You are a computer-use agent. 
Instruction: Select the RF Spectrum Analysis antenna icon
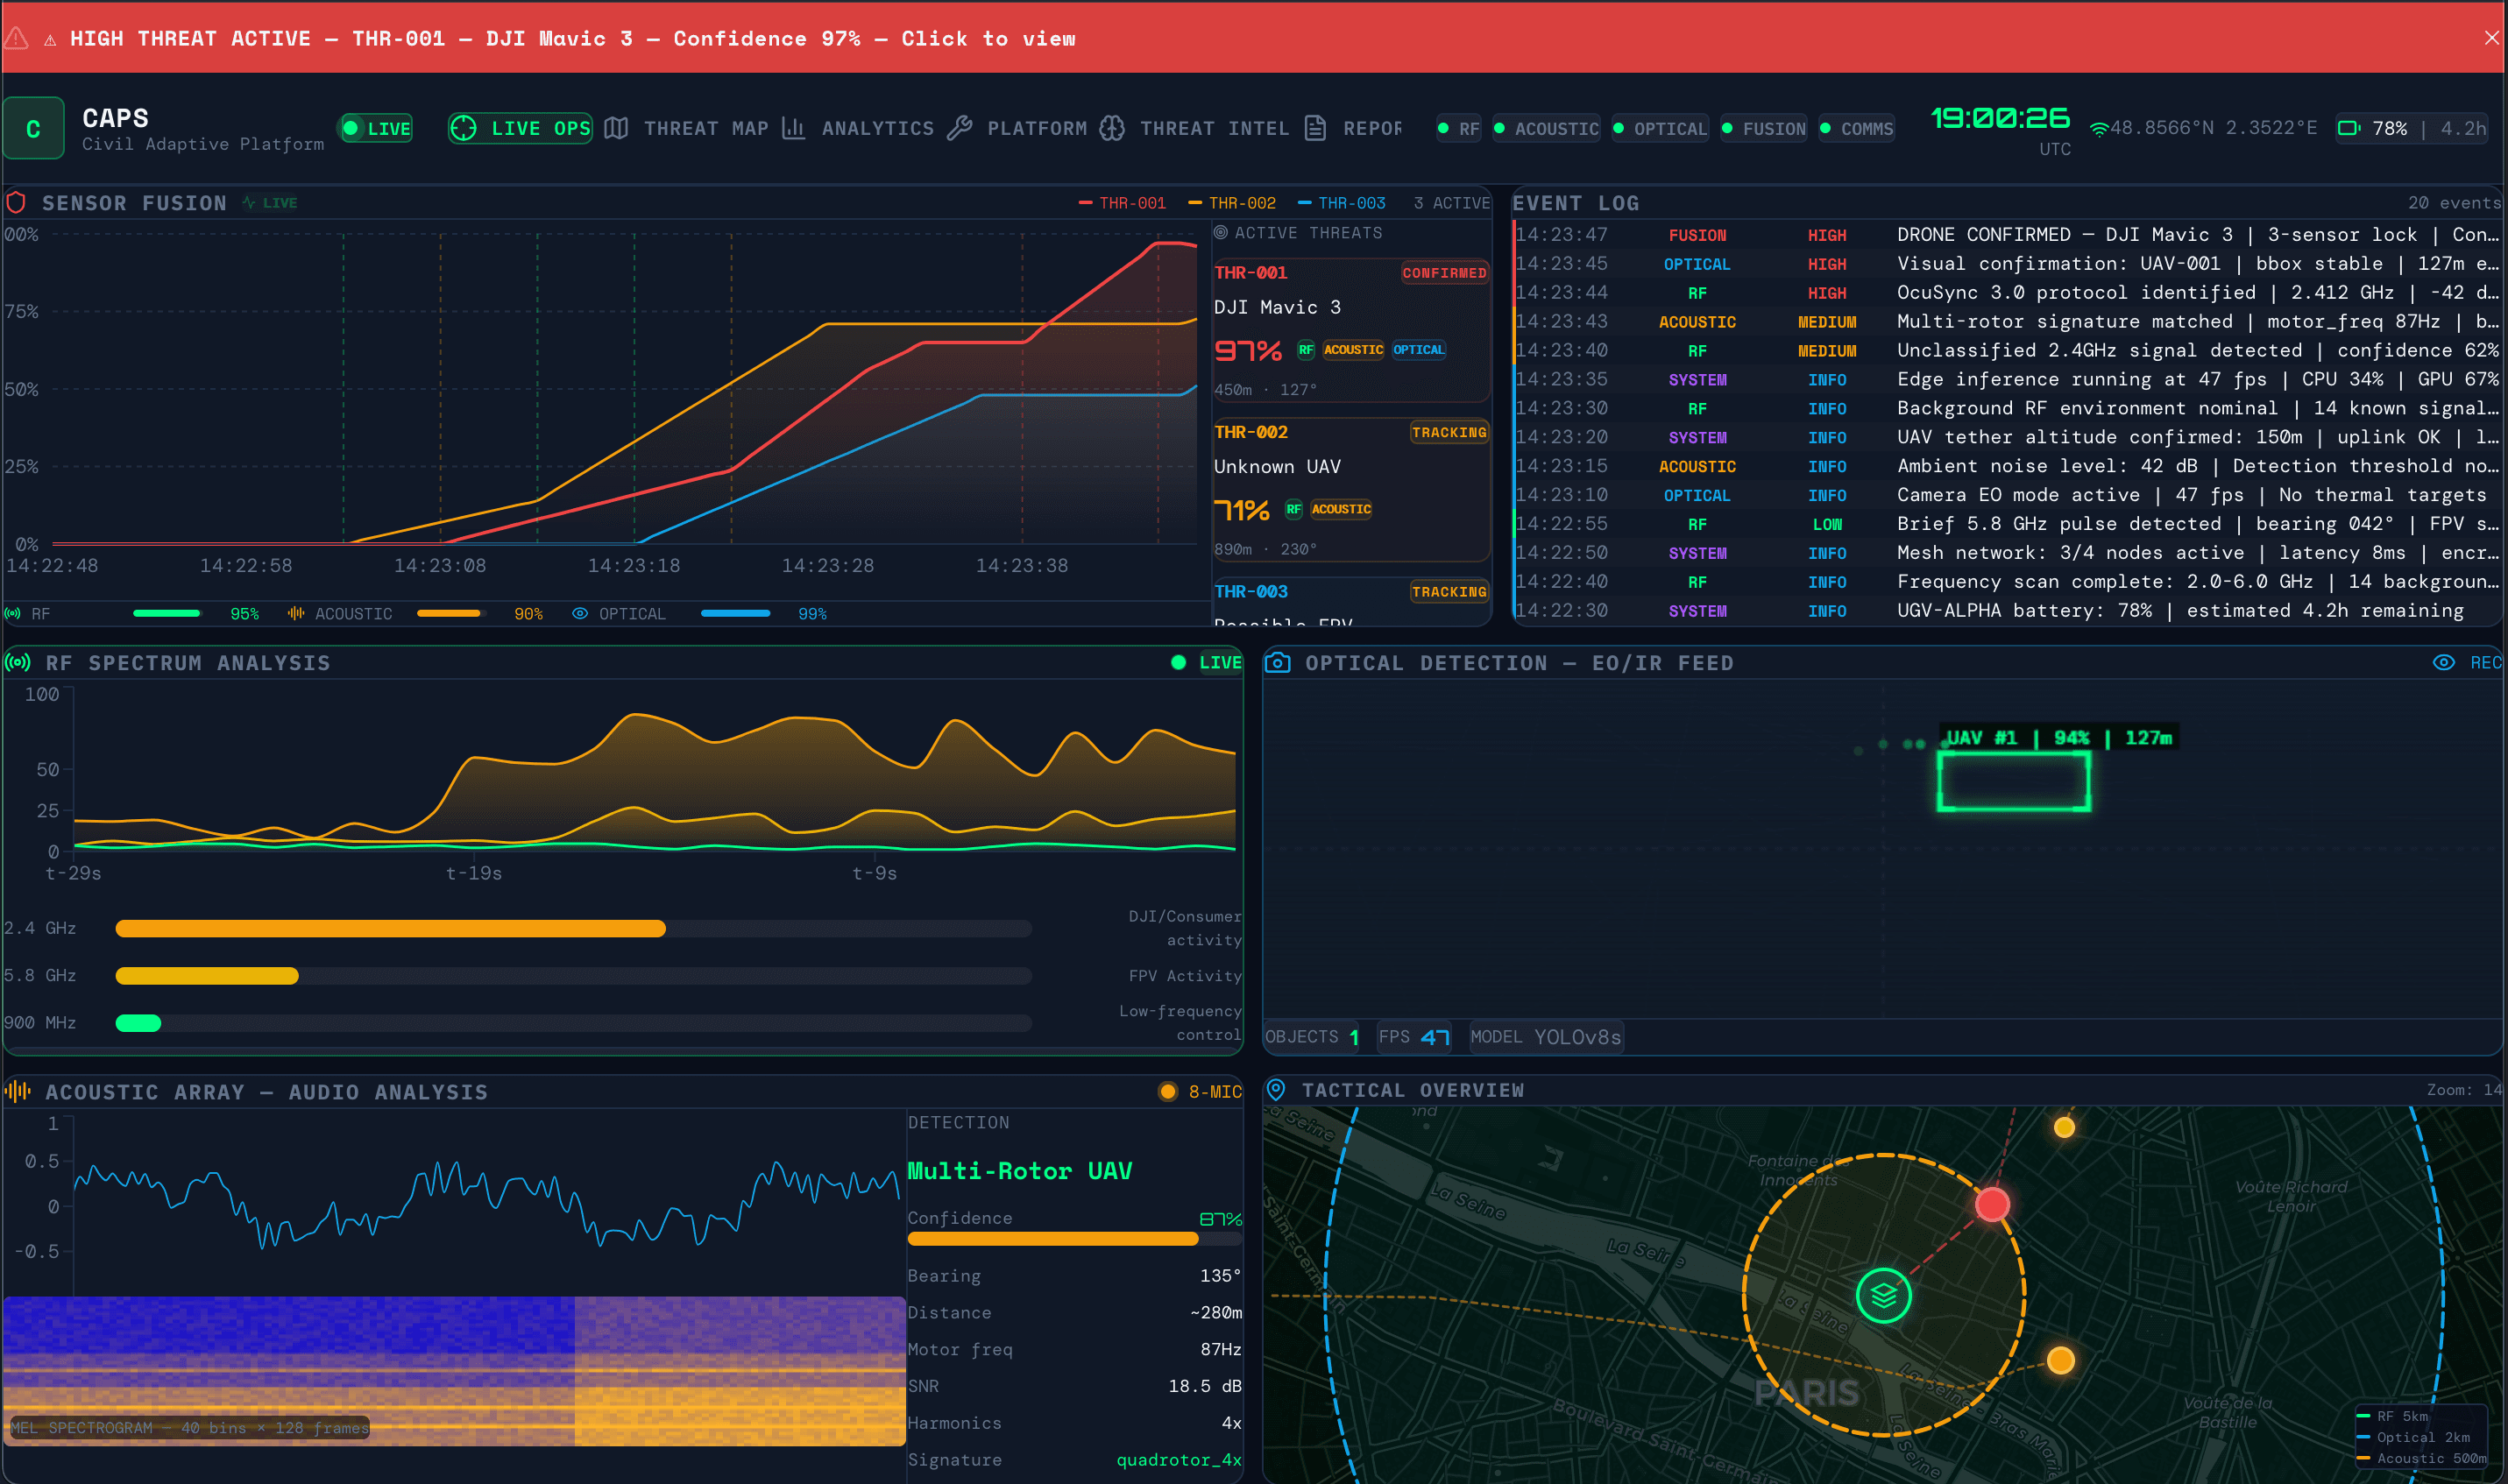19,662
